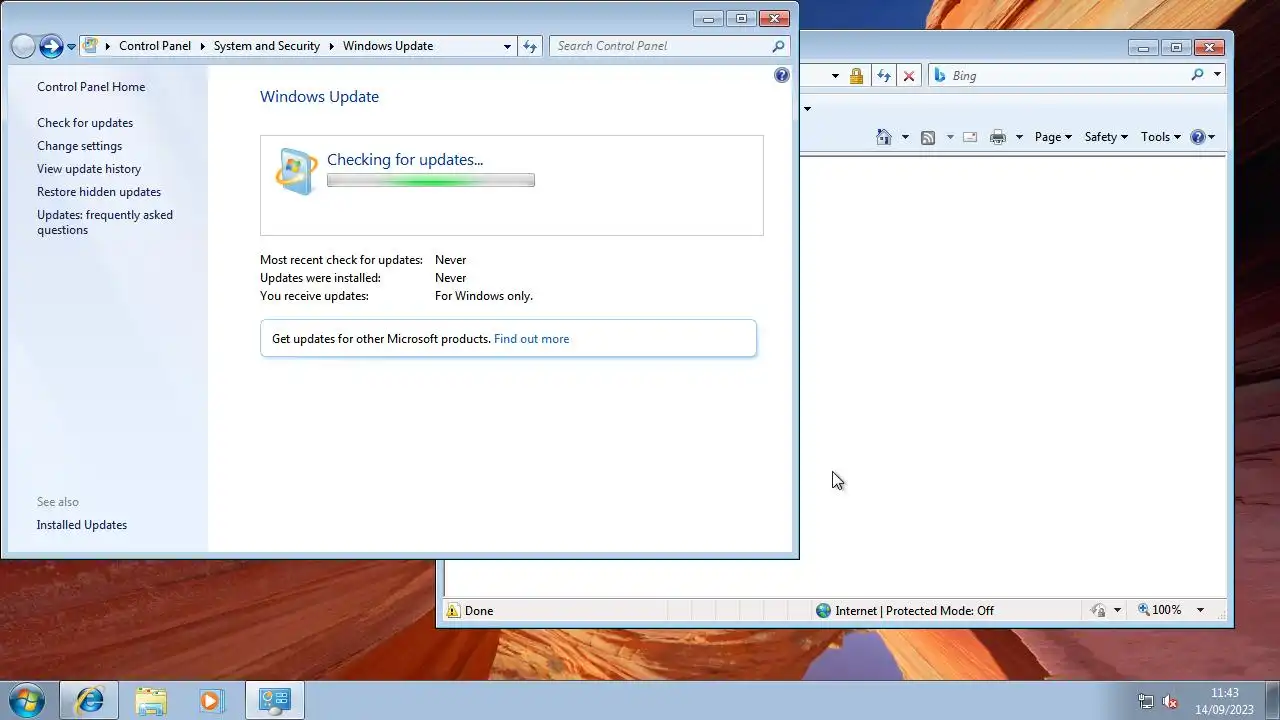The width and height of the screenshot is (1280, 720).
Task: Click the Read mail envelope icon
Action: pos(970,137)
